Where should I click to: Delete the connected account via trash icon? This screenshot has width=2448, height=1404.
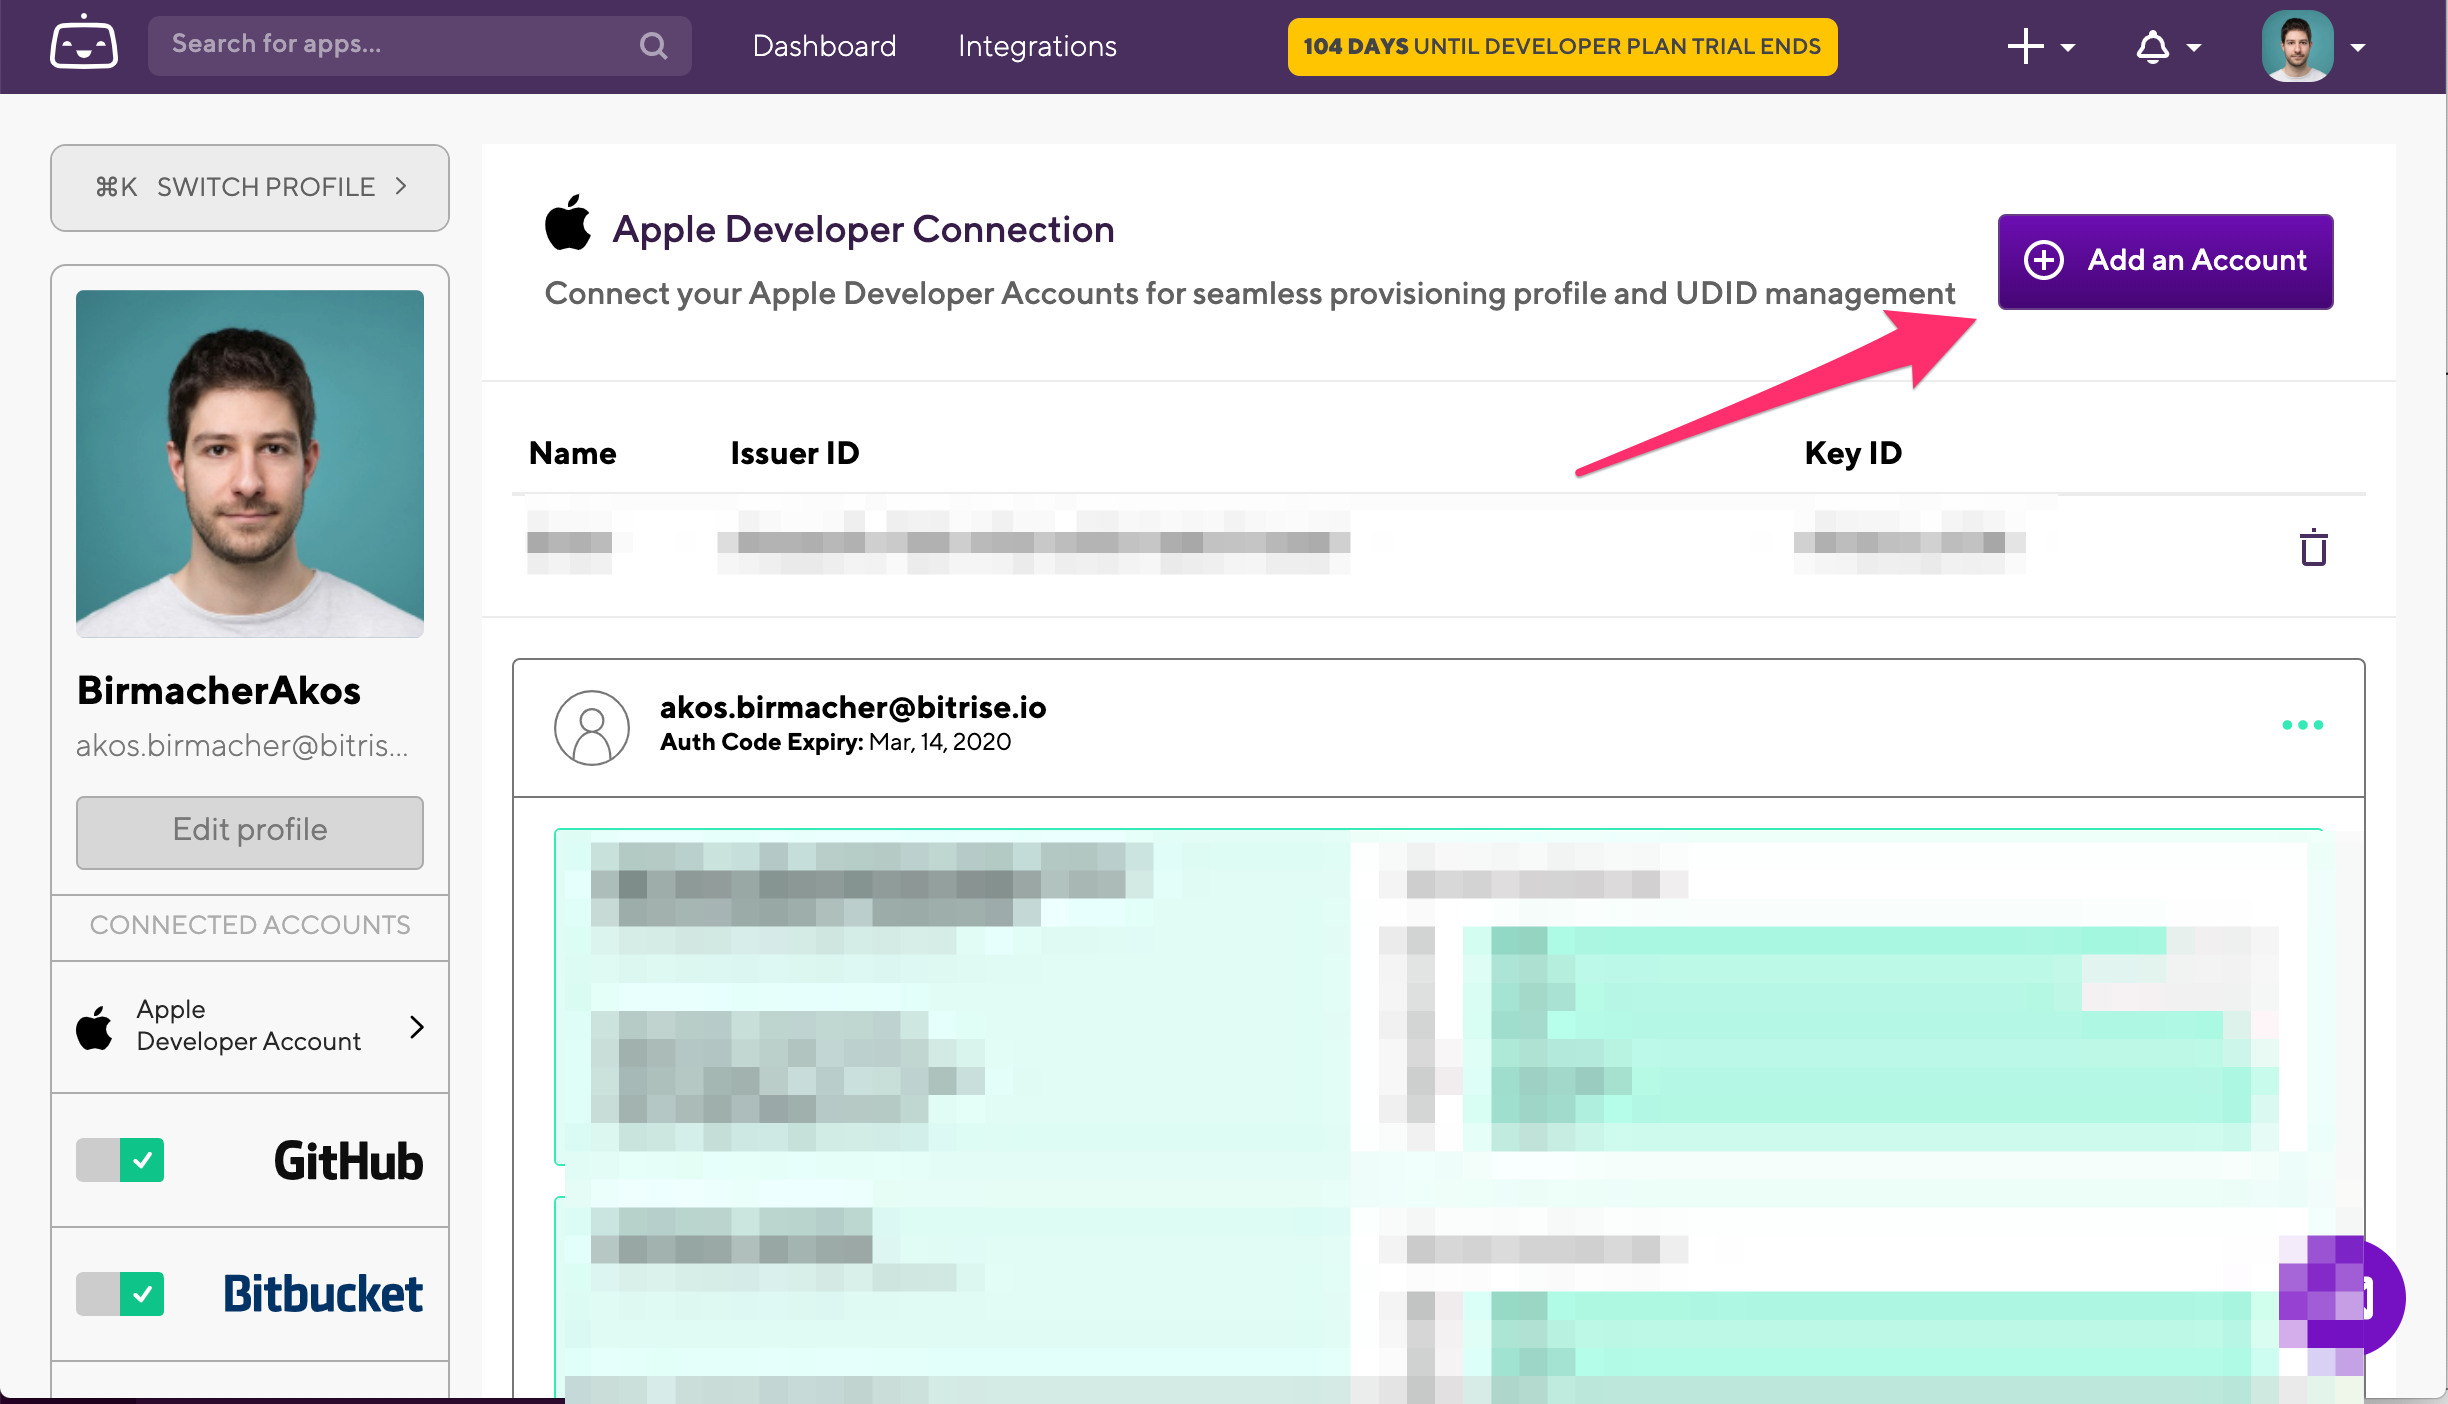[x=2313, y=546]
